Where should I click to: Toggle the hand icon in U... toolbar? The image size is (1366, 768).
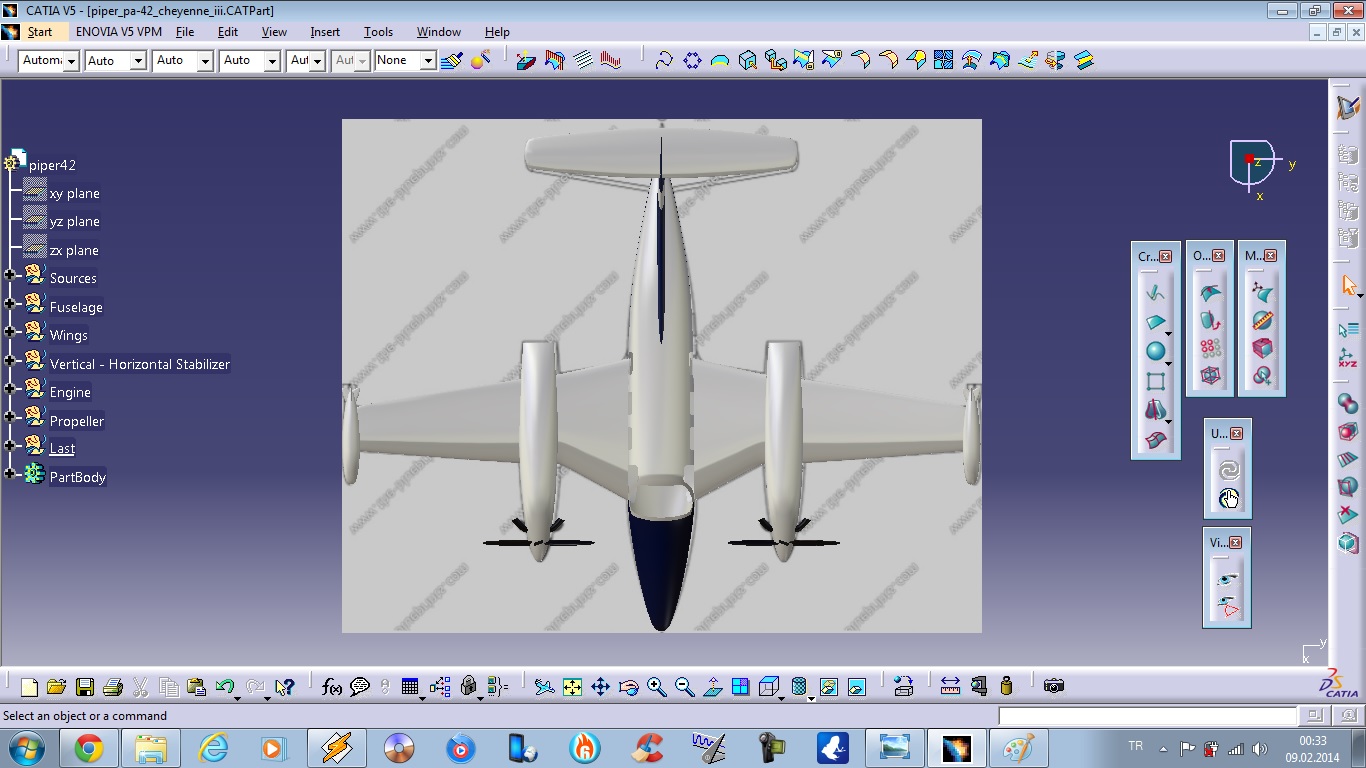[x=1228, y=498]
